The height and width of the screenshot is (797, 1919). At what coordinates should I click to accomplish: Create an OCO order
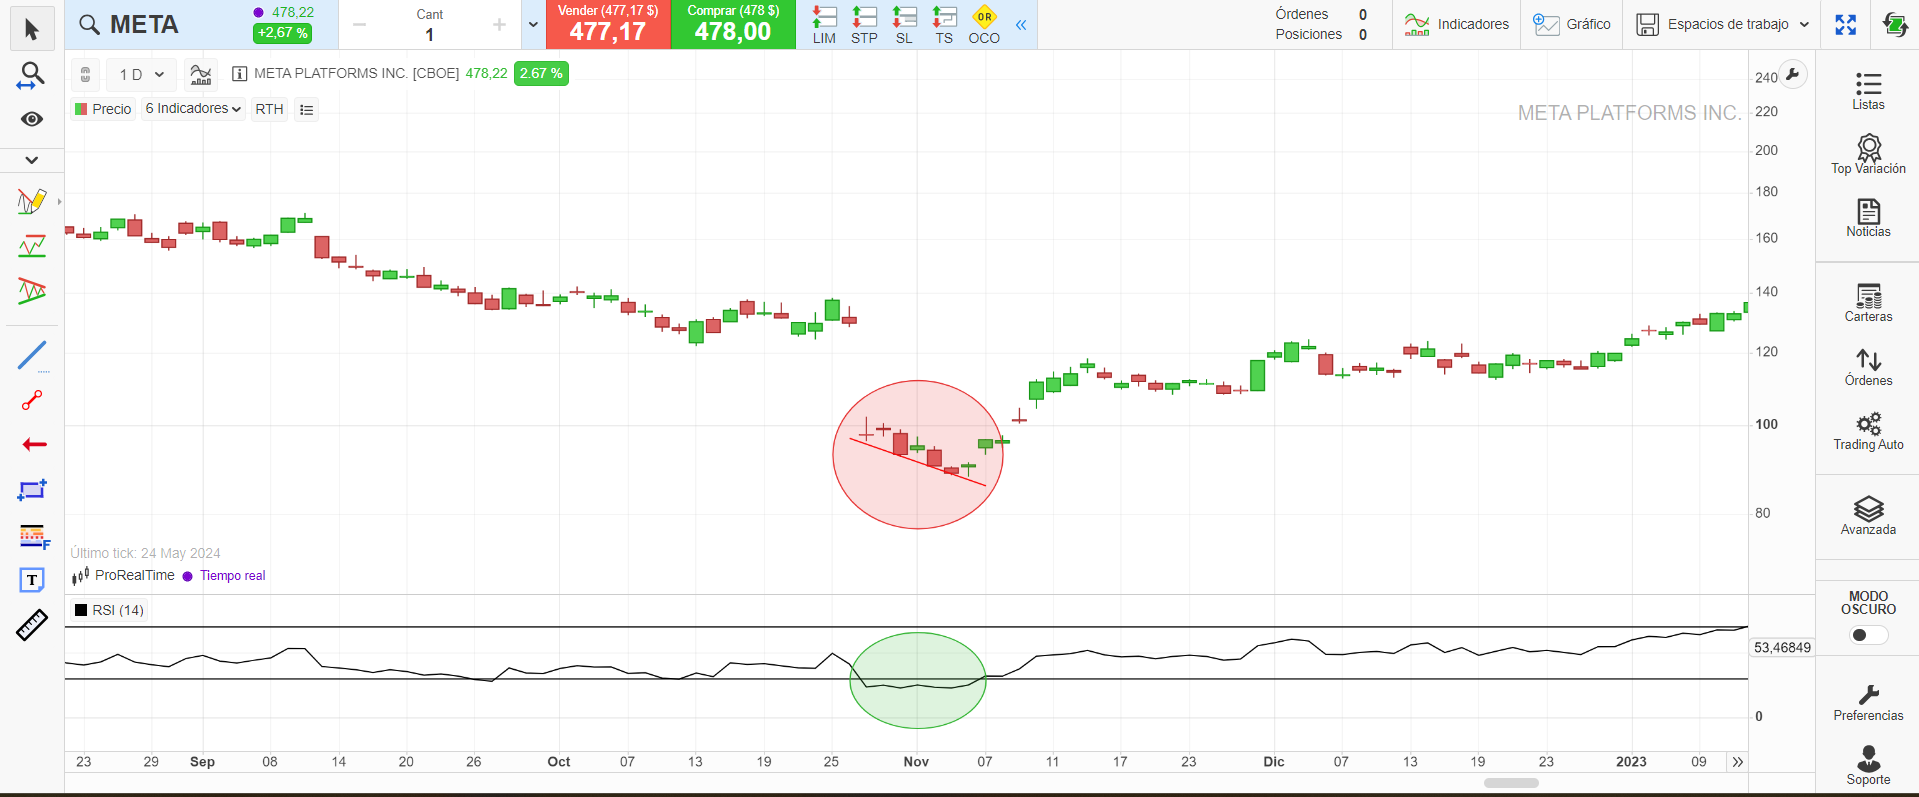pos(984,25)
